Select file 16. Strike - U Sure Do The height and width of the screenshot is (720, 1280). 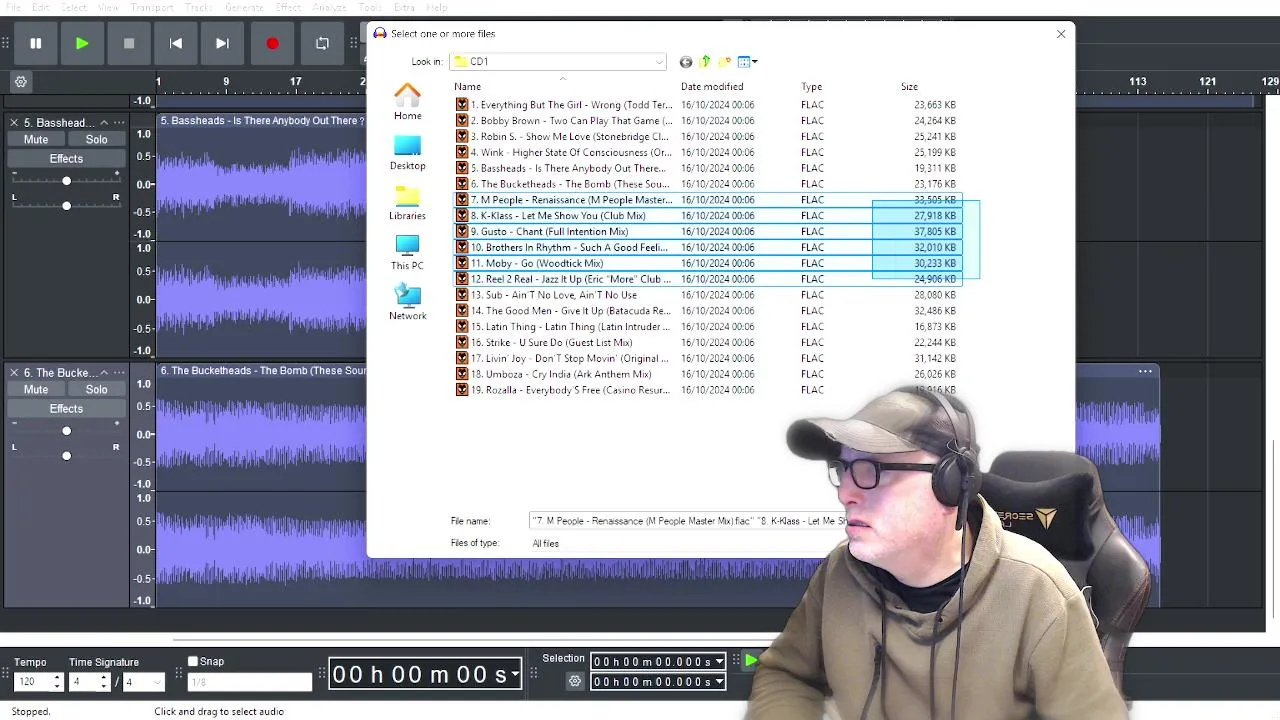pos(546,342)
